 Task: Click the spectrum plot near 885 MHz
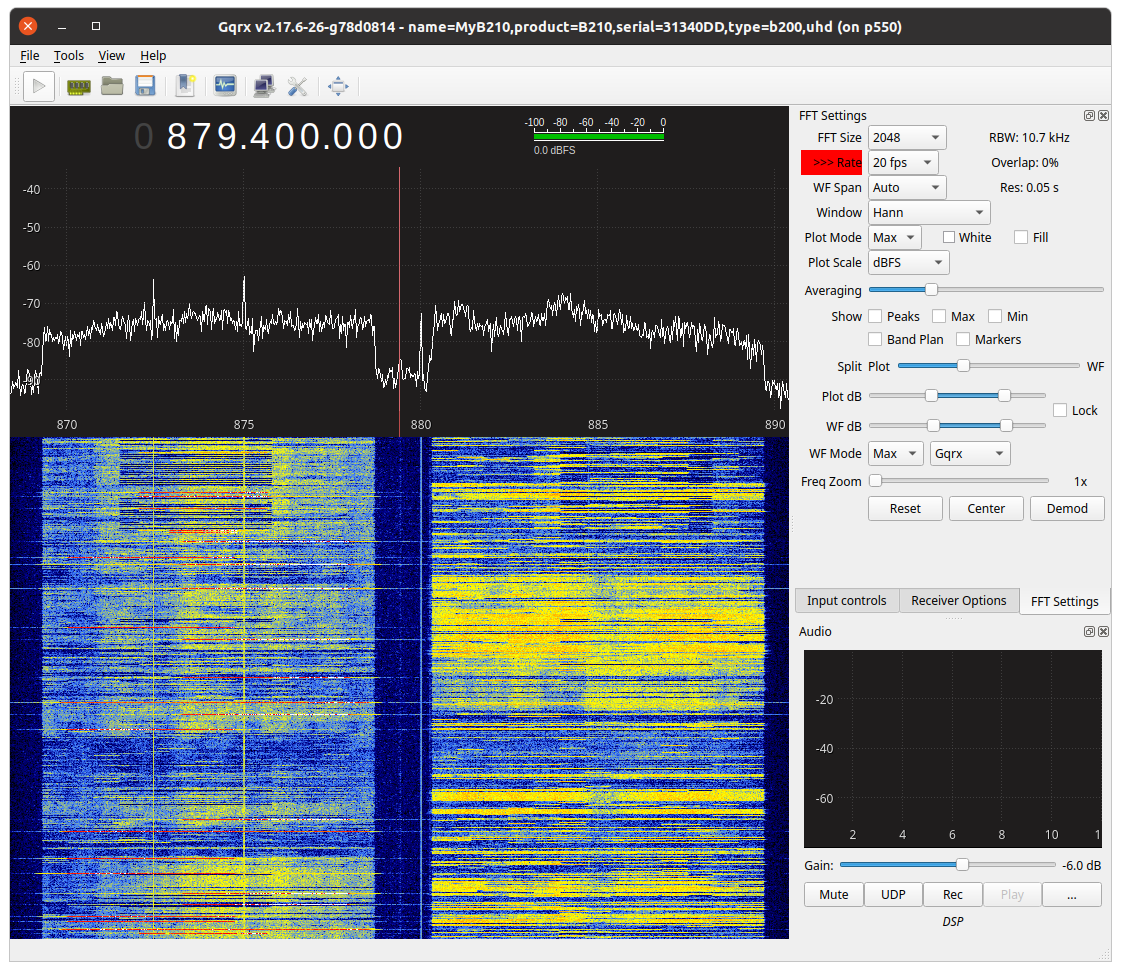coord(598,300)
